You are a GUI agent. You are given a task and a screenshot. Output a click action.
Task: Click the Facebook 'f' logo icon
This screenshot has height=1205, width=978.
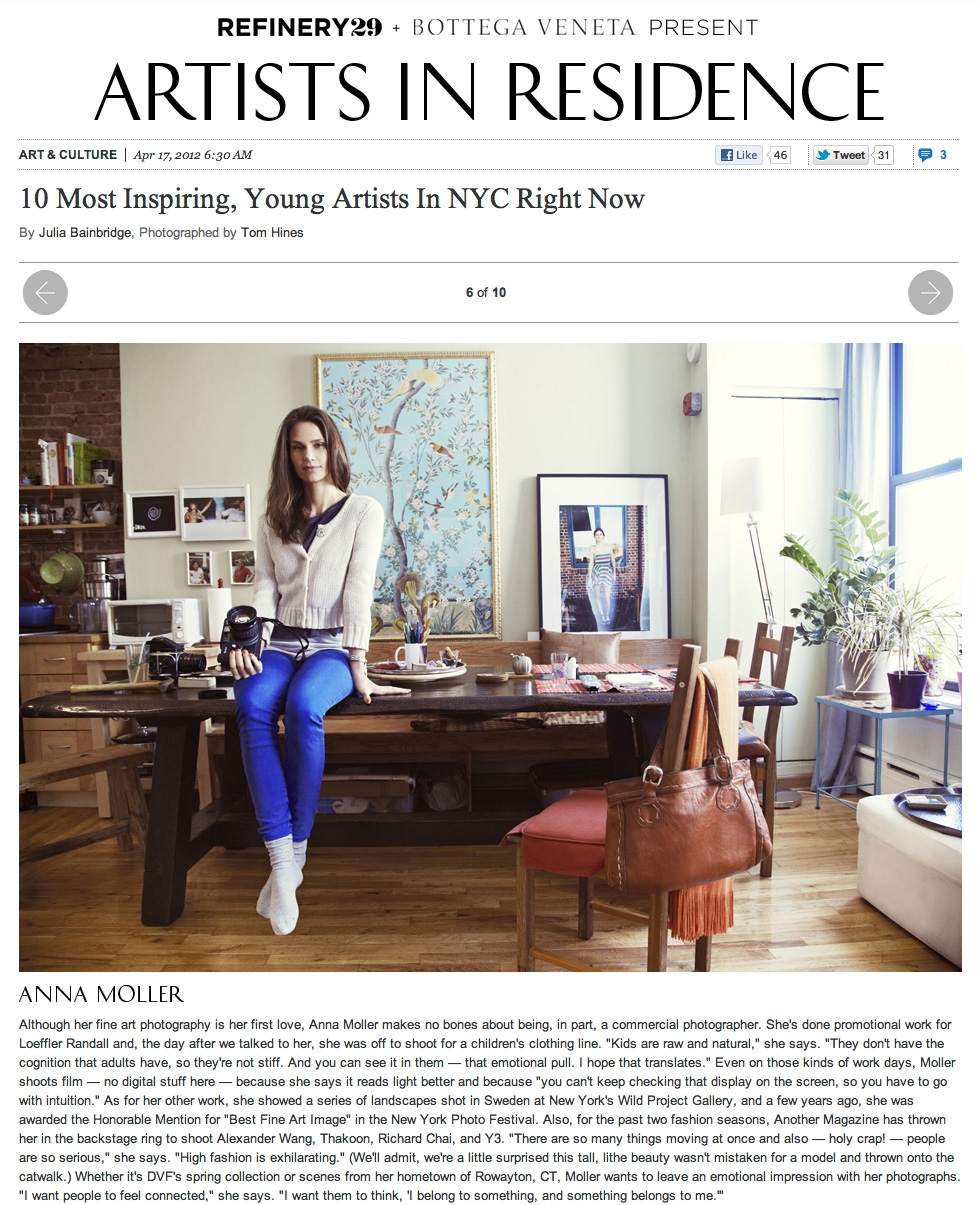pos(725,155)
